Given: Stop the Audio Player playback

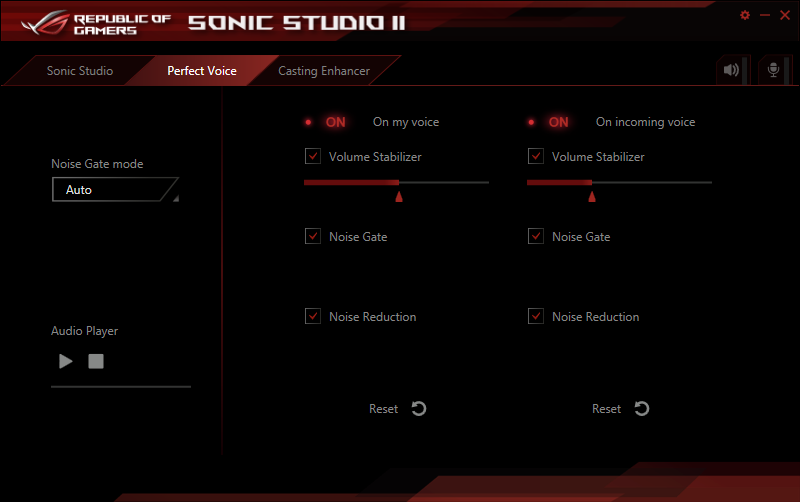Looking at the screenshot, I should click(96, 361).
